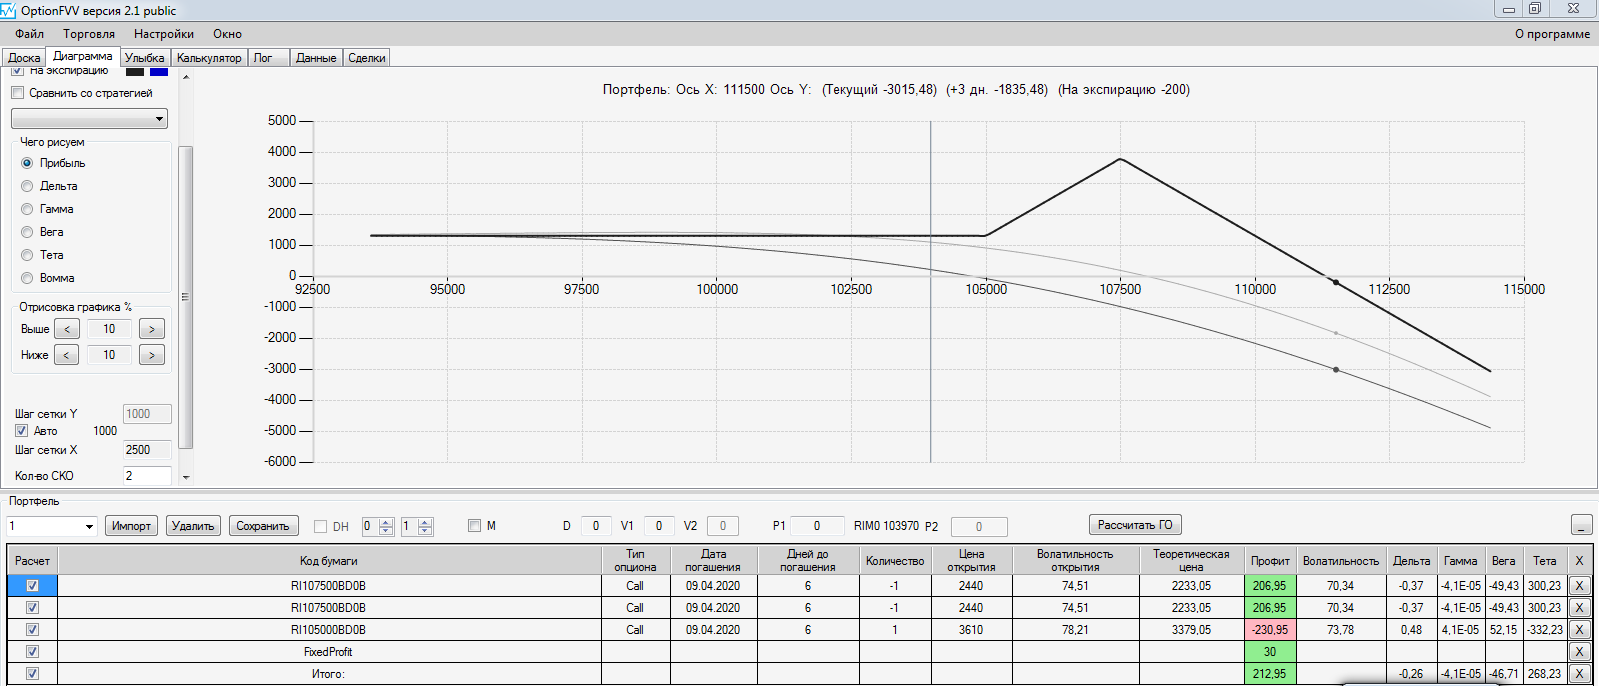Viewport: 1599px width, 686px height.
Task: Click the V1 input field
Action: pos(658,526)
